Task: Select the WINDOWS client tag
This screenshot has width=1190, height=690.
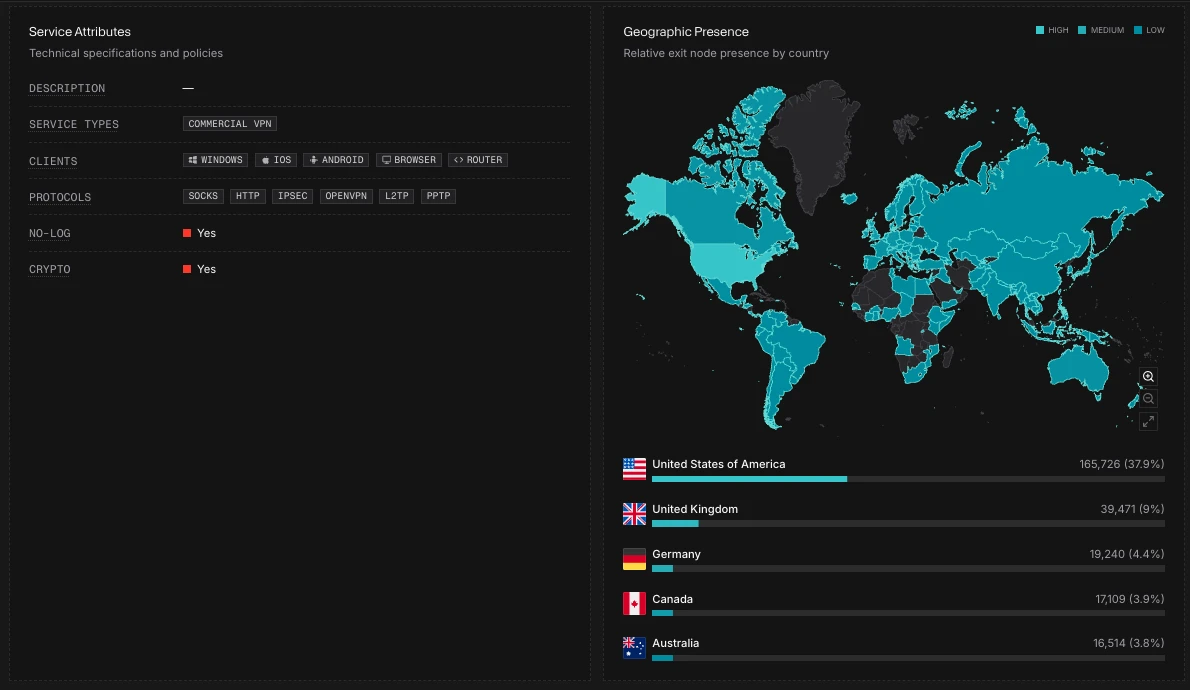Action: (216, 160)
